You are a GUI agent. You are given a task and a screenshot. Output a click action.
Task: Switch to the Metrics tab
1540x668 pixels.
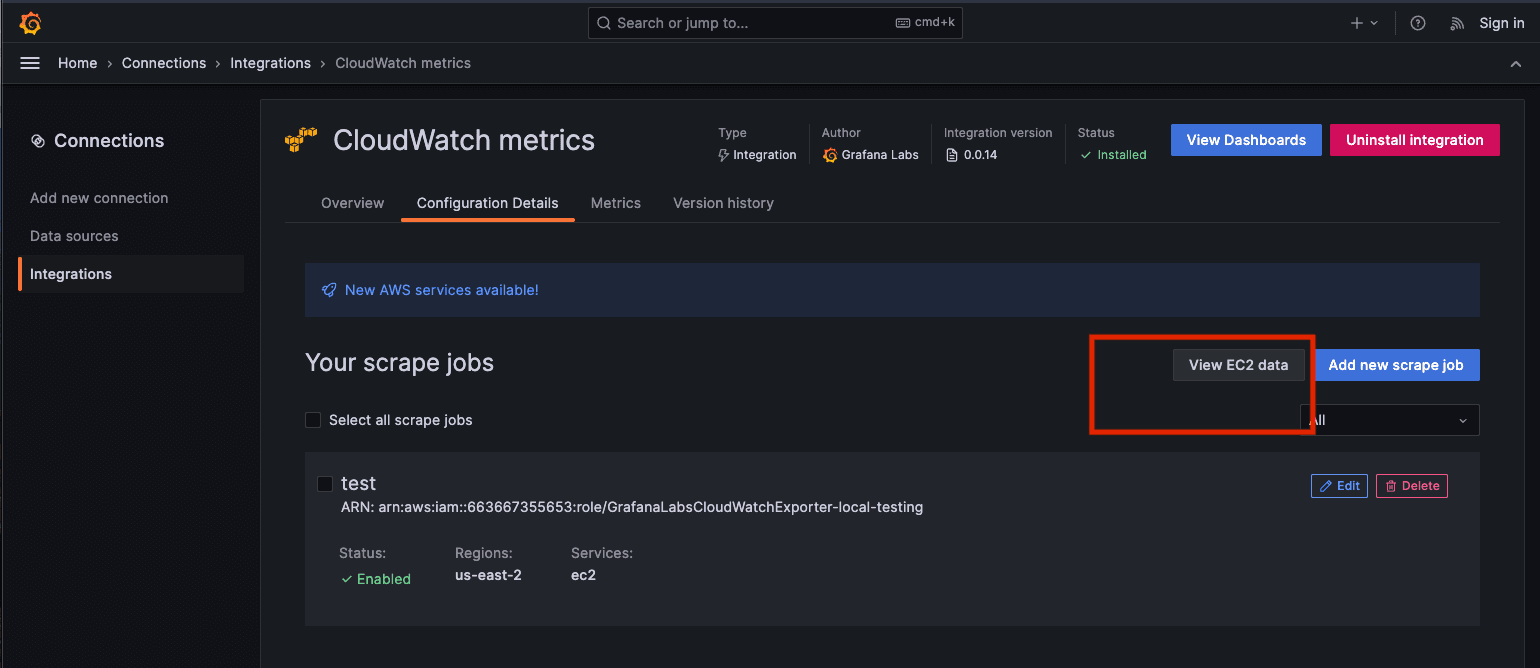pyautogui.click(x=615, y=203)
